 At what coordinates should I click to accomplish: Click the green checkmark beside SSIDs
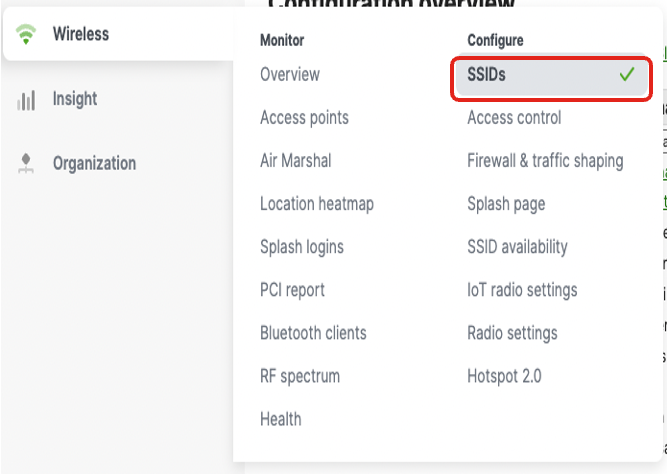coord(627,75)
